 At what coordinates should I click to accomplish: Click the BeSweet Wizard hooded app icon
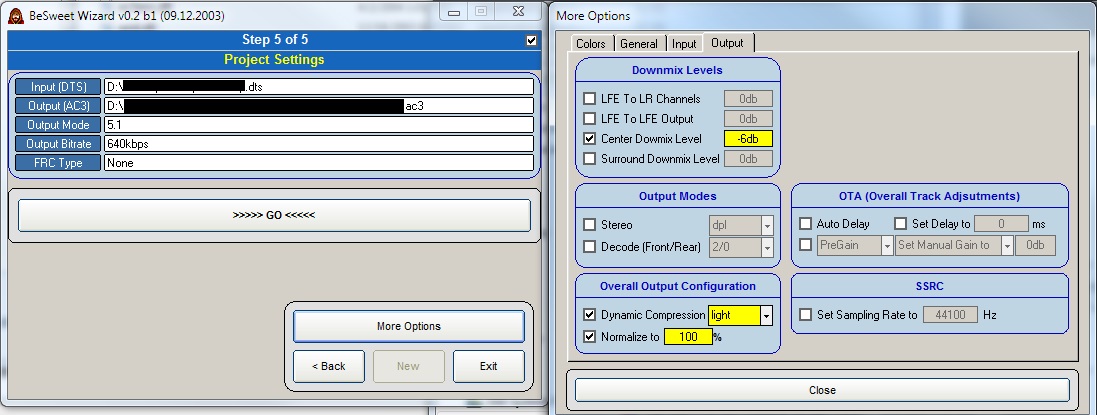[x=15, y=15]
